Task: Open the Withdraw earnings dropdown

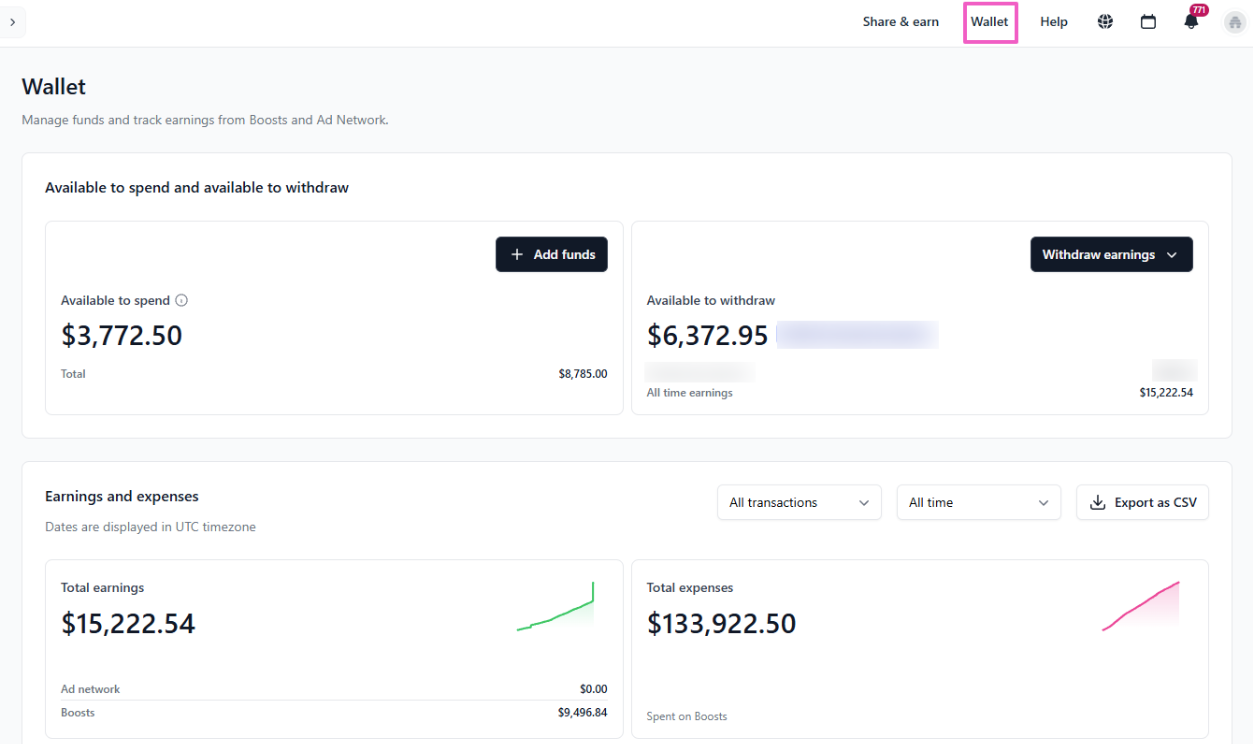Action: point(1111,255)
